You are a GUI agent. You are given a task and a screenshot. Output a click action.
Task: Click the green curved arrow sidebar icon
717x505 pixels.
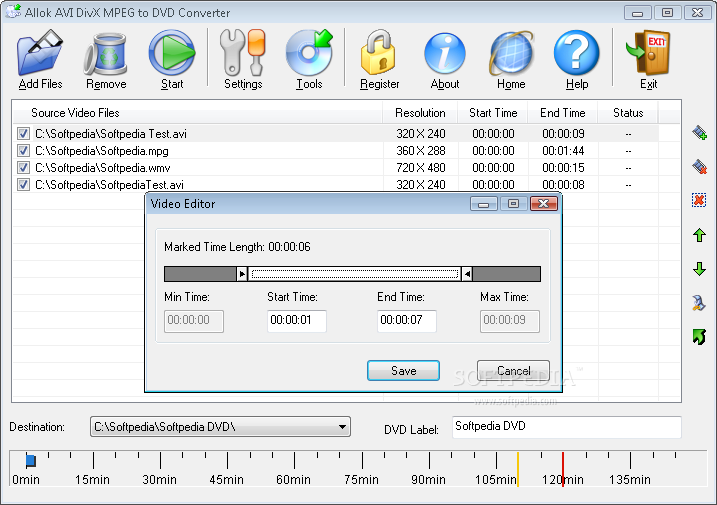[x=699, y=337]
